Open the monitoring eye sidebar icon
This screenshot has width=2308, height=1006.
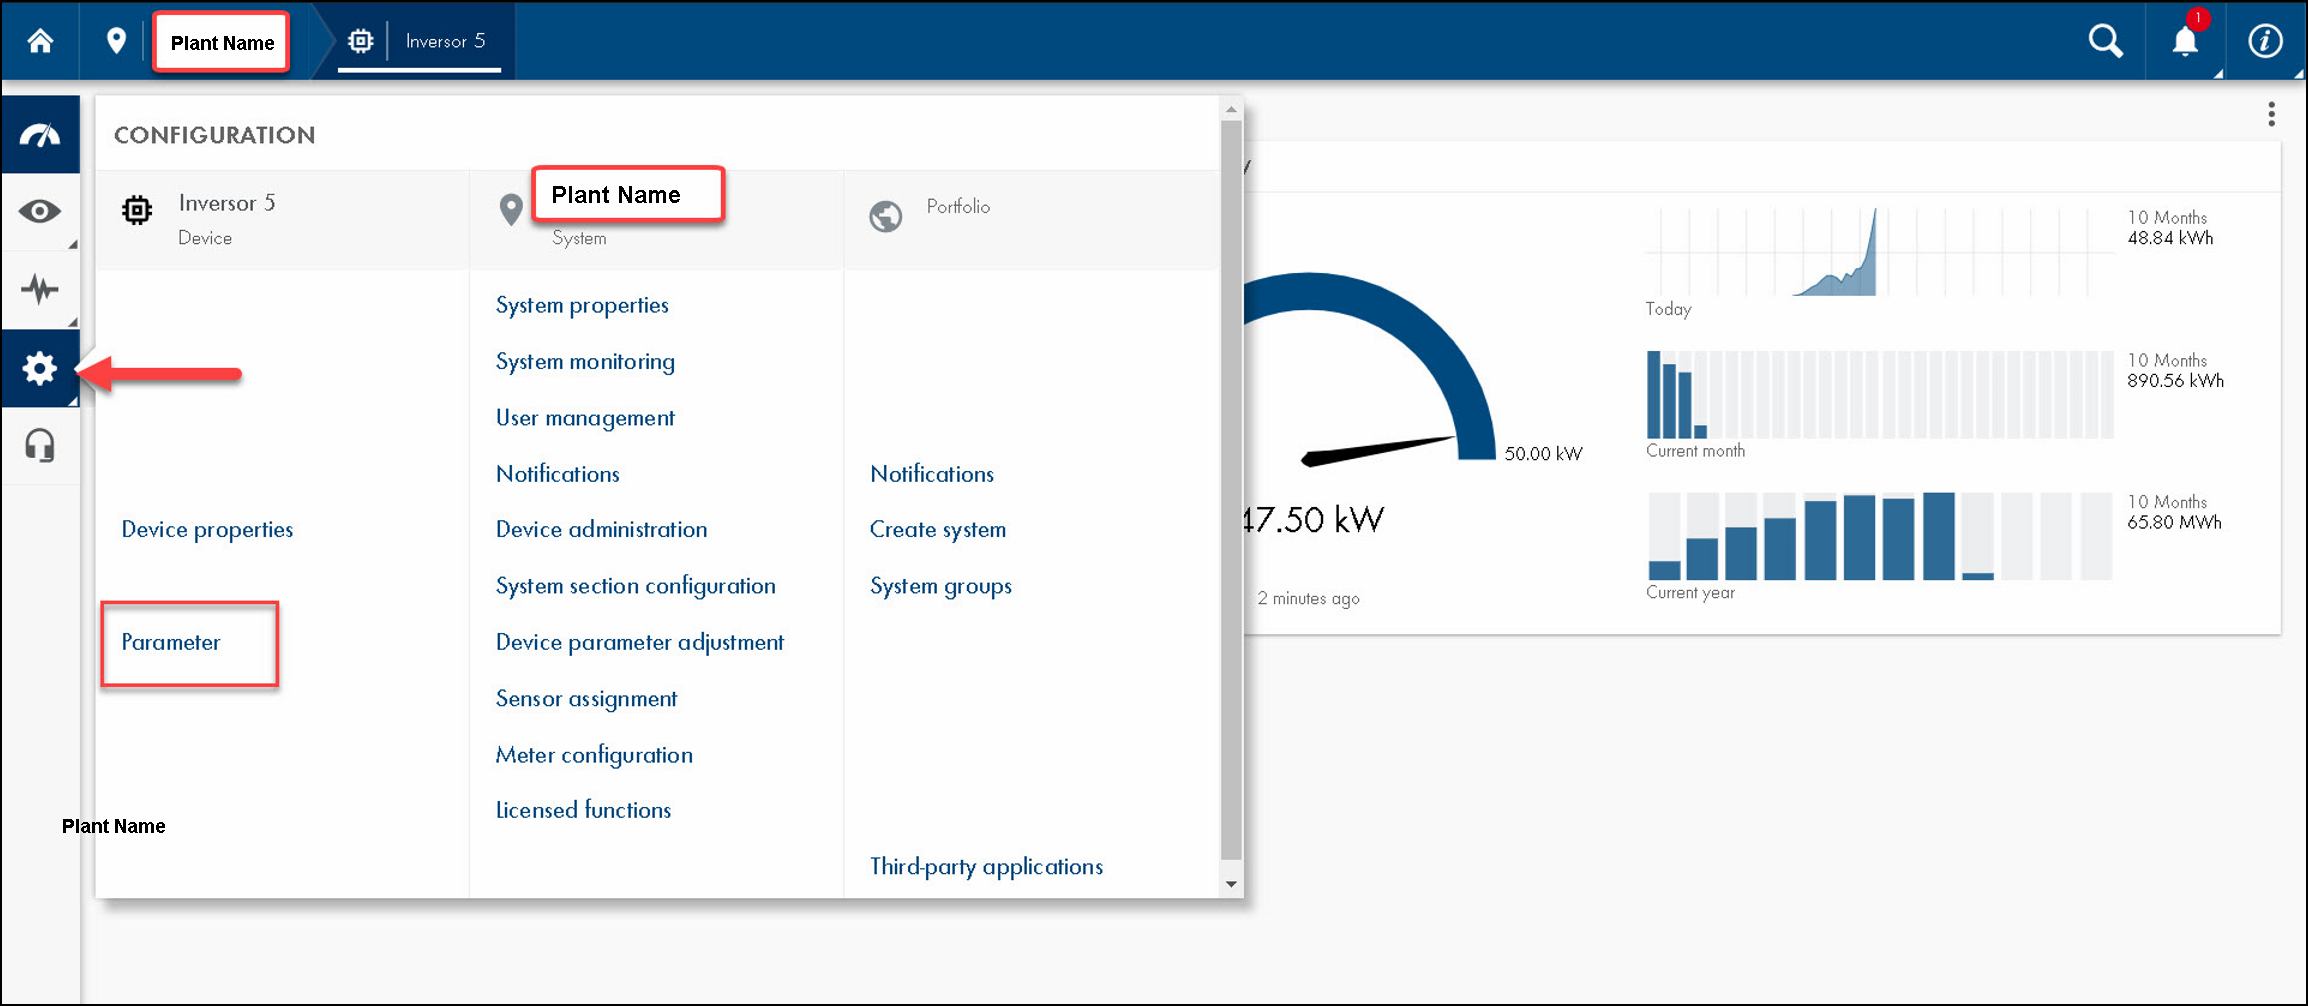coord(40,211)
